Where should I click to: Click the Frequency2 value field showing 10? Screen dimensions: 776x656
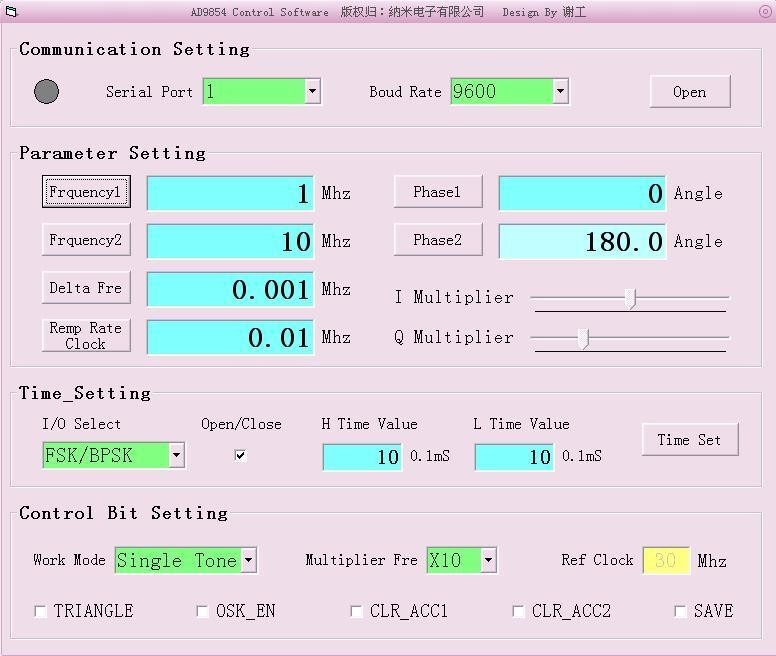(230, 241)
